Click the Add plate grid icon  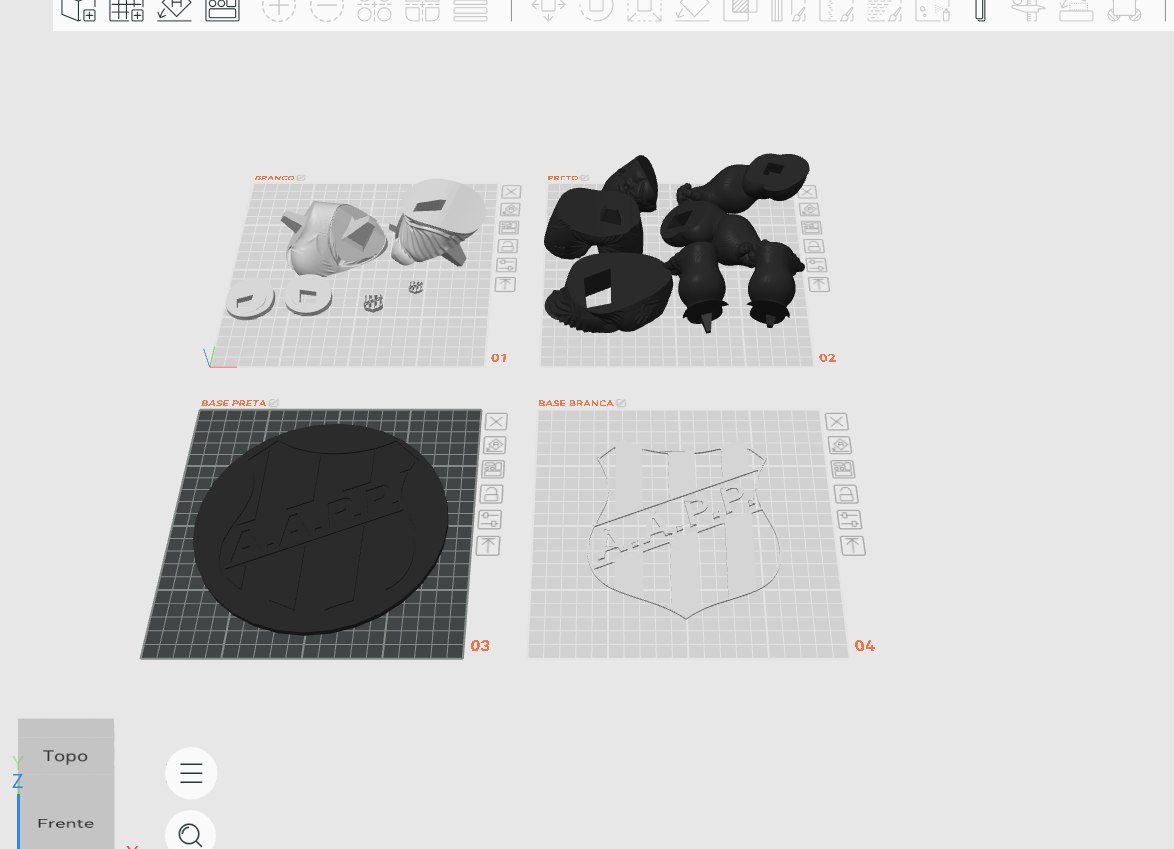(x=127, y=10)
